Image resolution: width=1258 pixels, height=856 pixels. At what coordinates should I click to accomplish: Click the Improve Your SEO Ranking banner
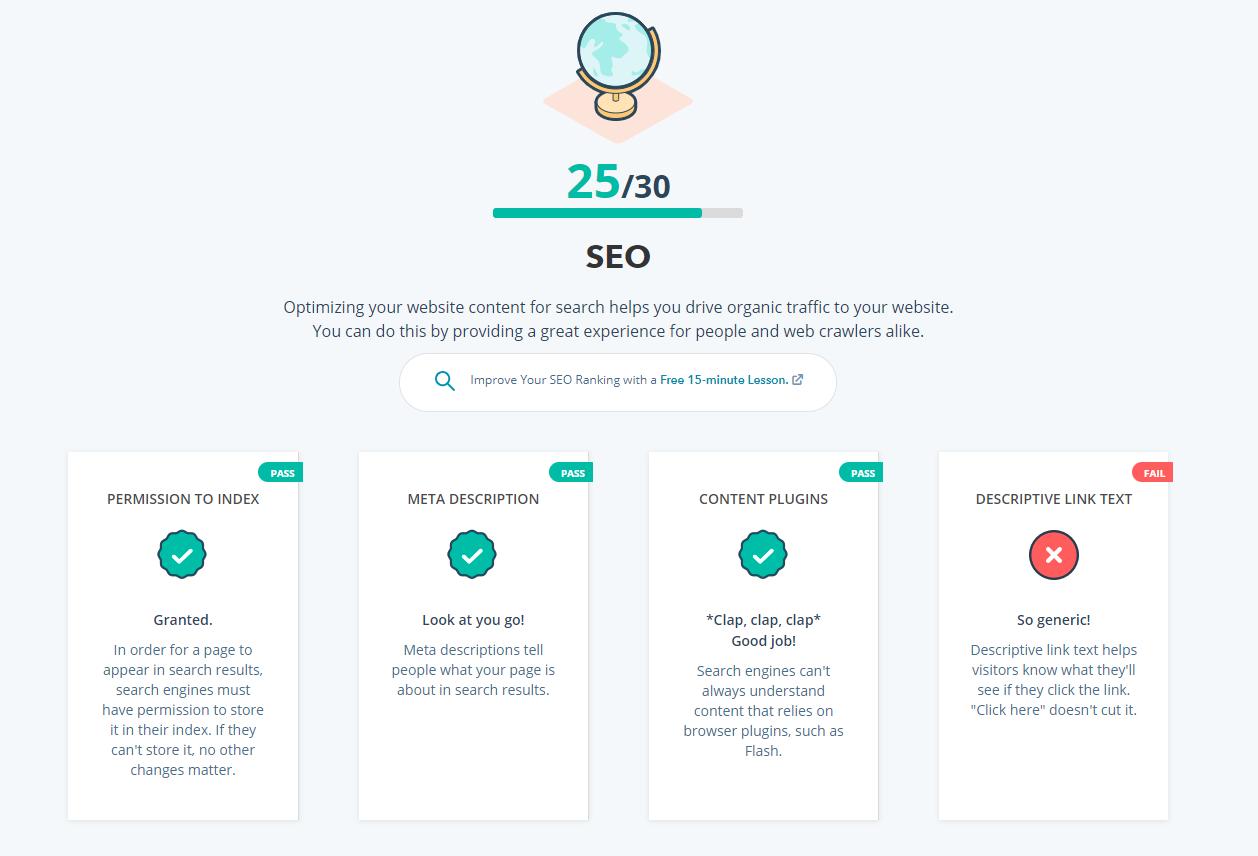coord(617,380)
